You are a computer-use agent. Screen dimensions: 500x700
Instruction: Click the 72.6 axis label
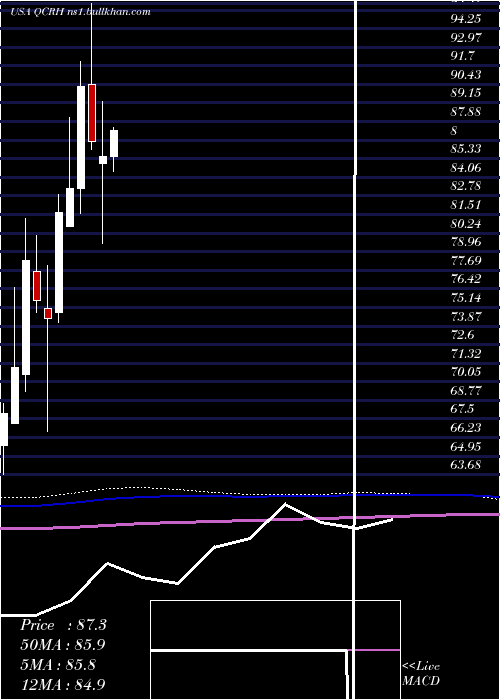click(x=462, y=334)
